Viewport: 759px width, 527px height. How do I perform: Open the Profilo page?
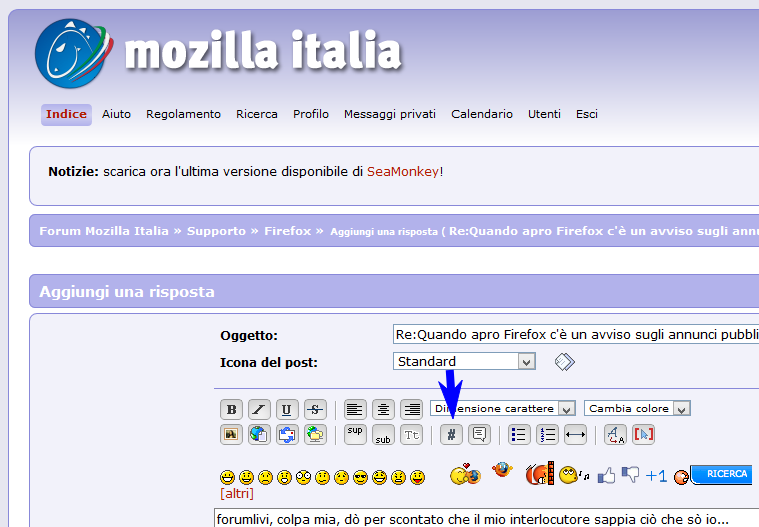click(x=311, y=114)
